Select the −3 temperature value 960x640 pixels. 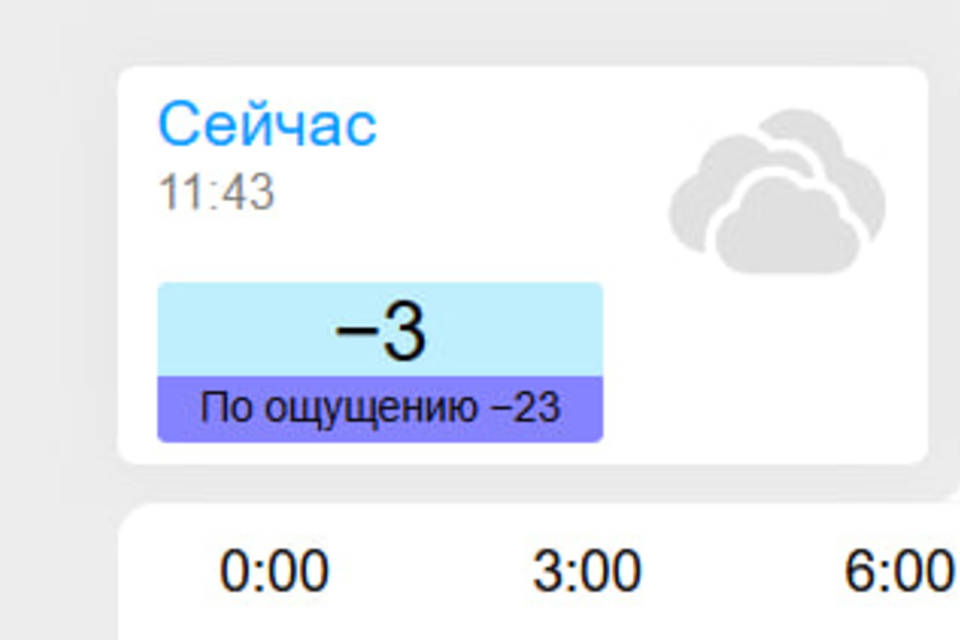380,332
